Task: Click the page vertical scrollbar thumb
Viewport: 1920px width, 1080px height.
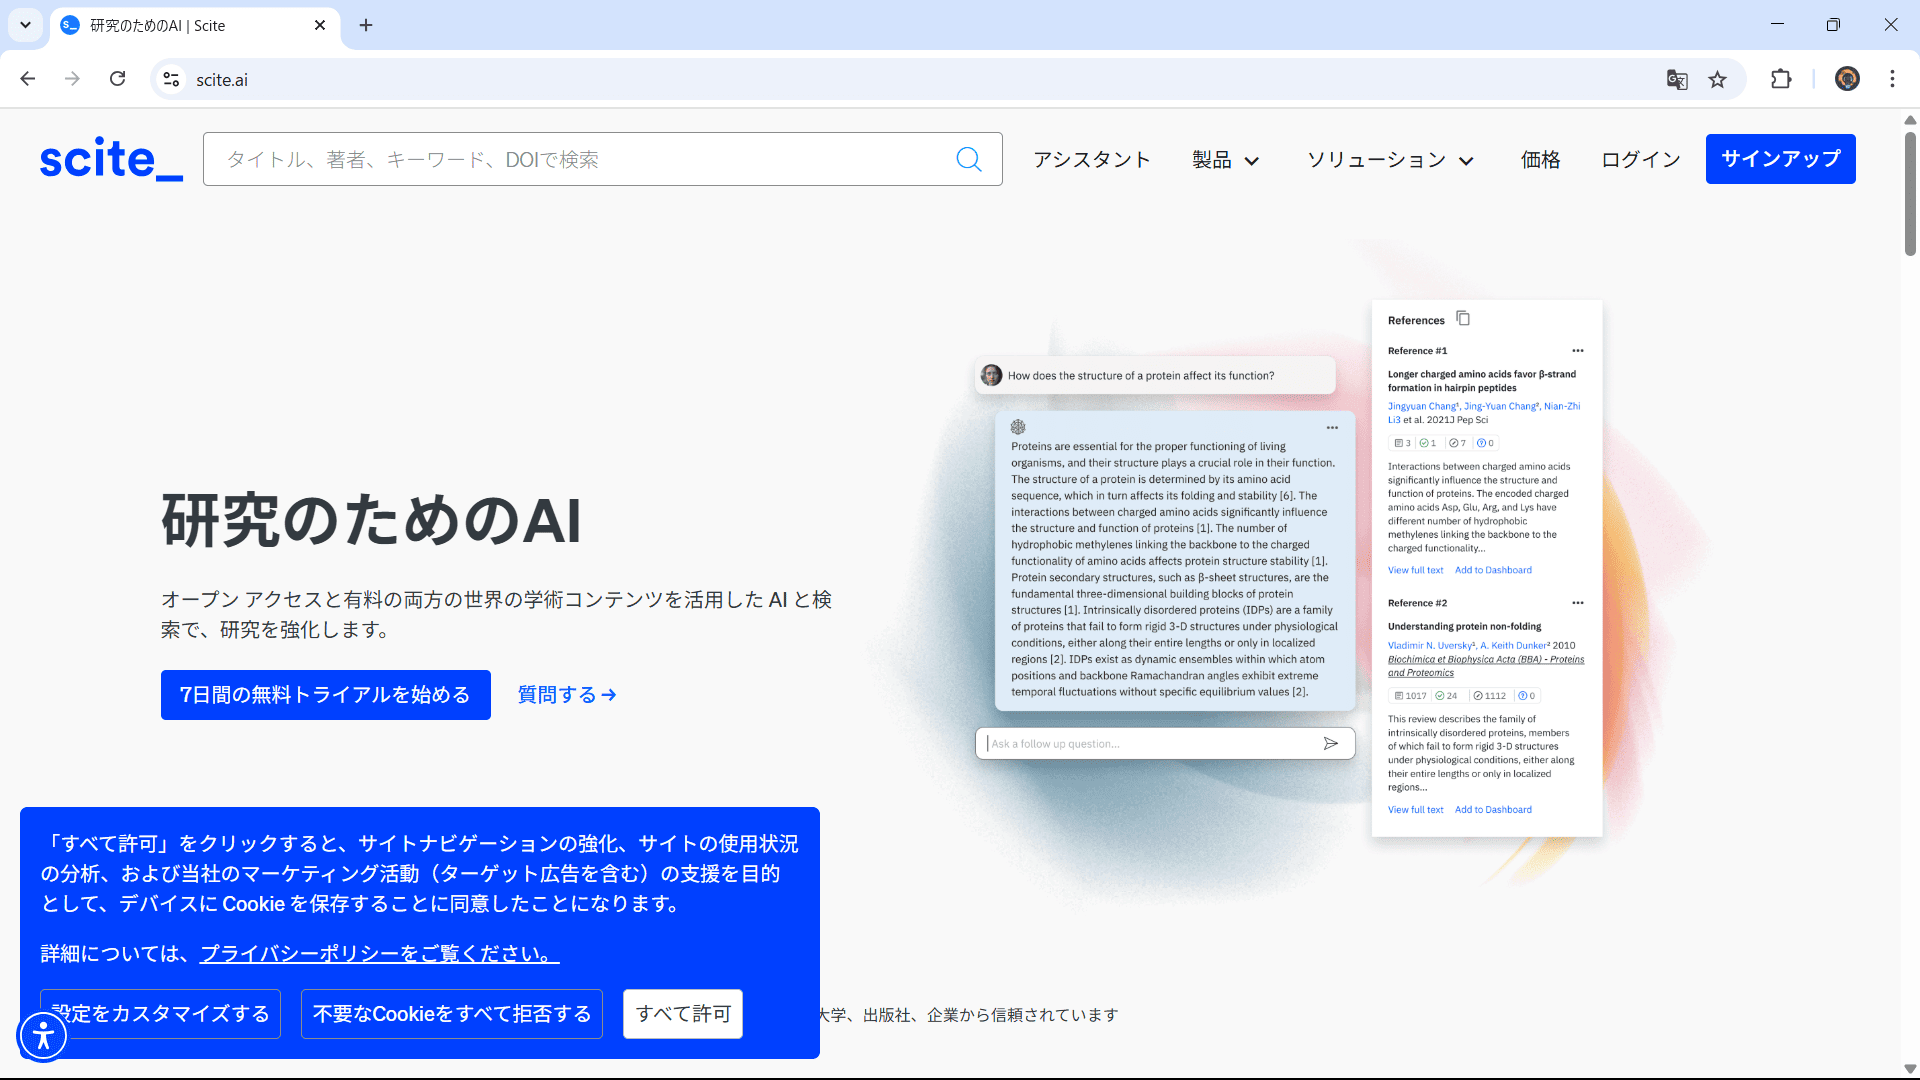Action: [x=1910, y=193]
